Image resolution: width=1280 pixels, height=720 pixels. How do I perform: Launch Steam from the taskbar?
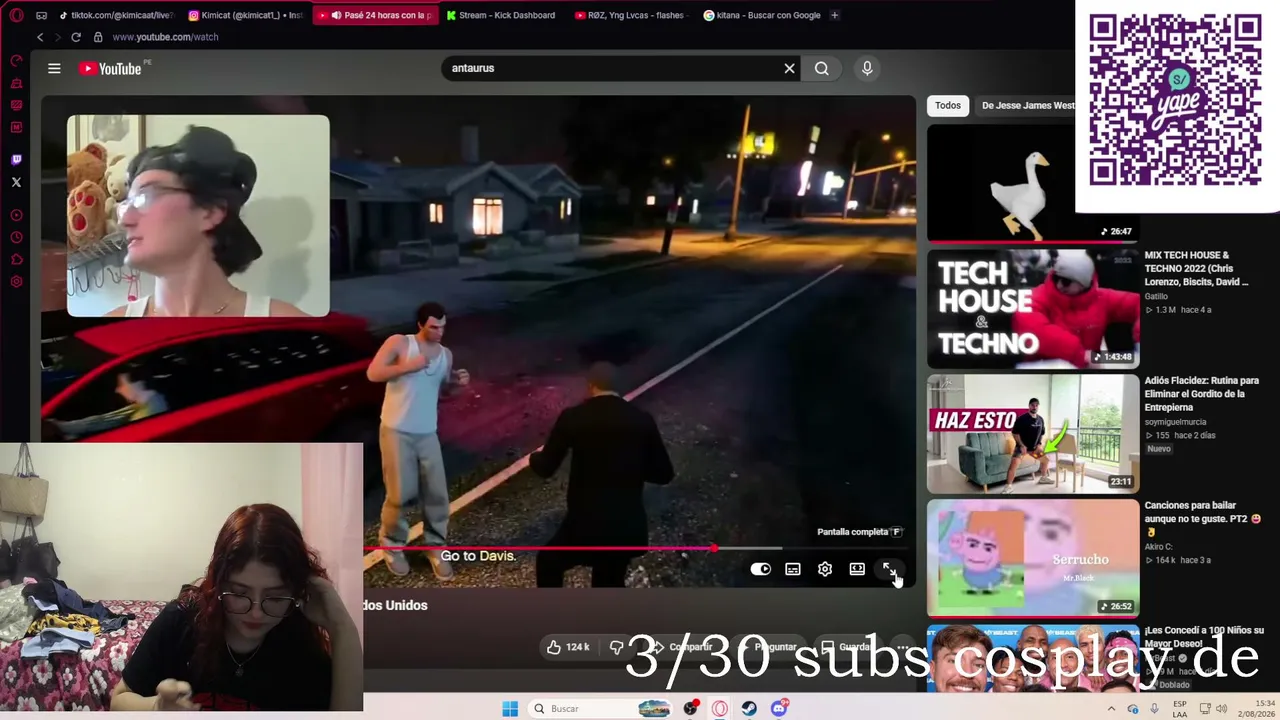pyautogui.click(x=749, y=709)
